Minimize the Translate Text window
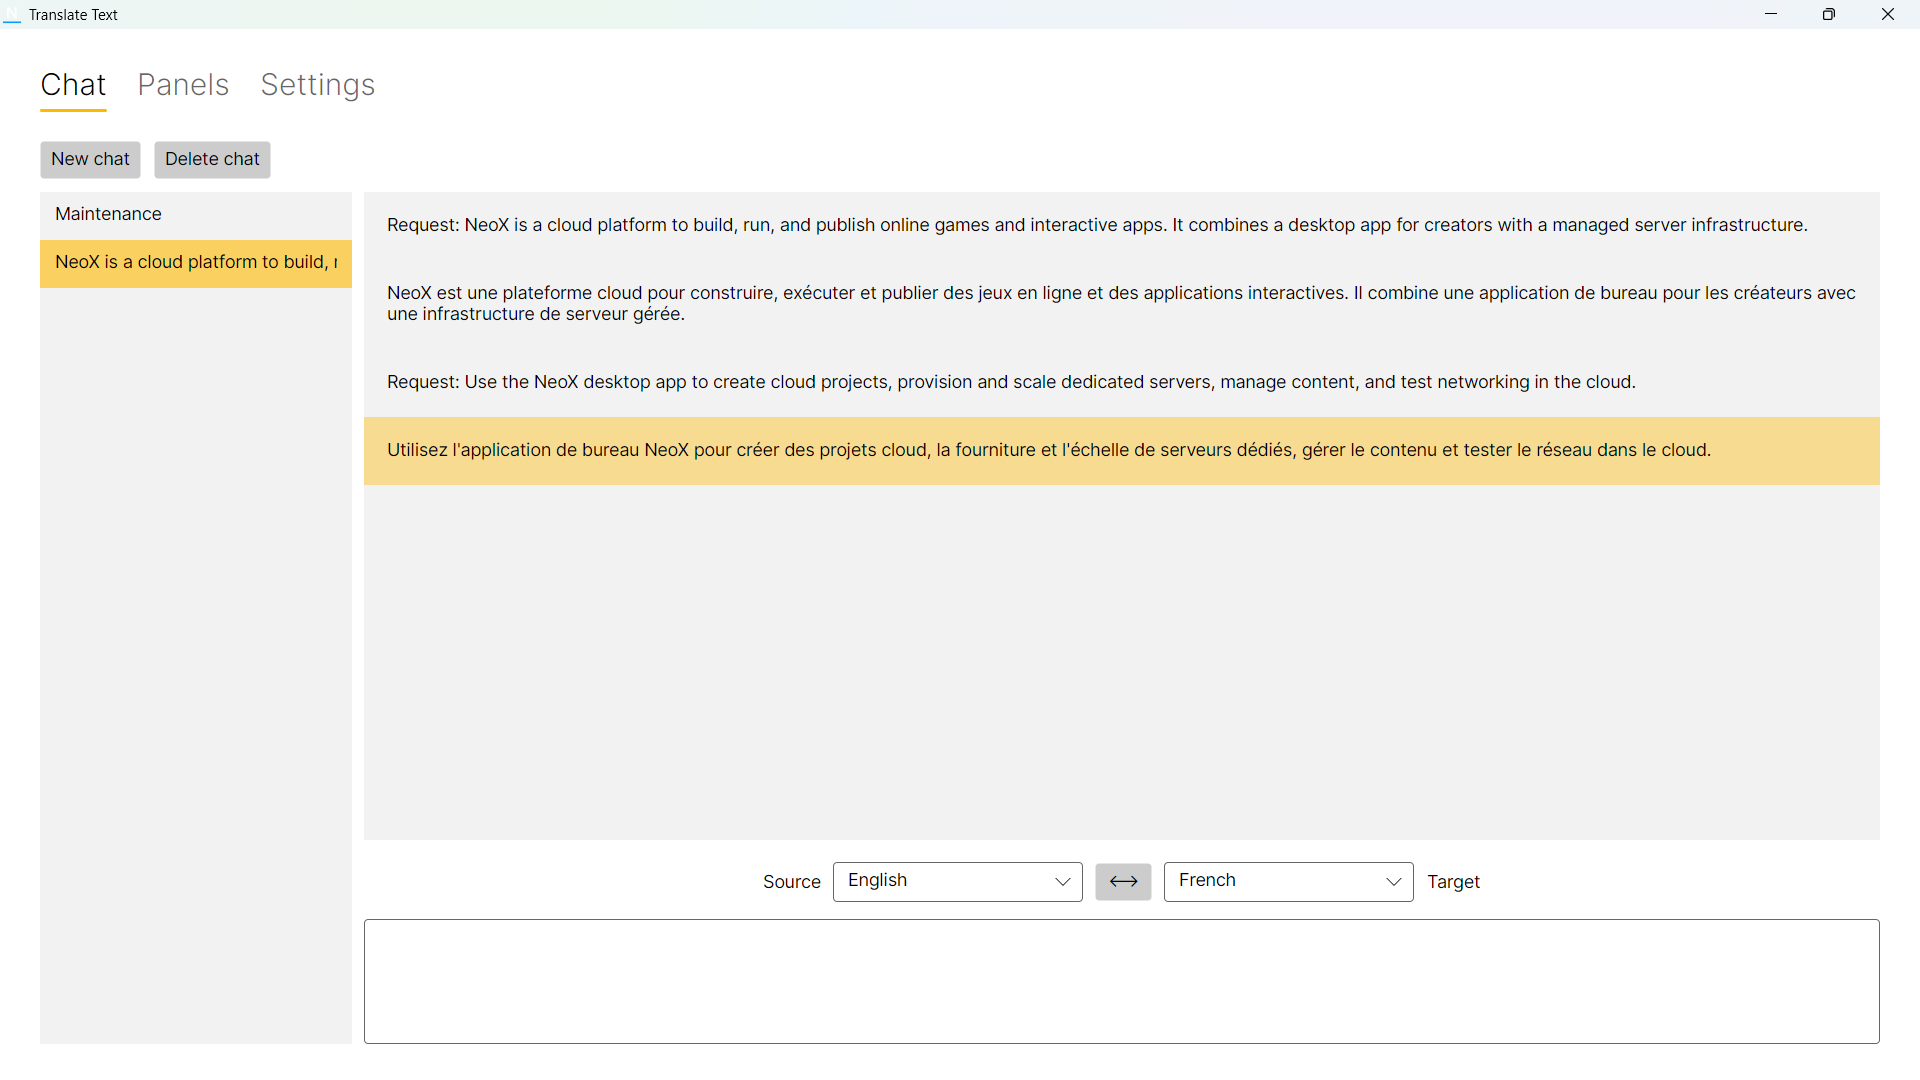1920x1080 pixels. pyautogui.click(x=1771, y=14)
